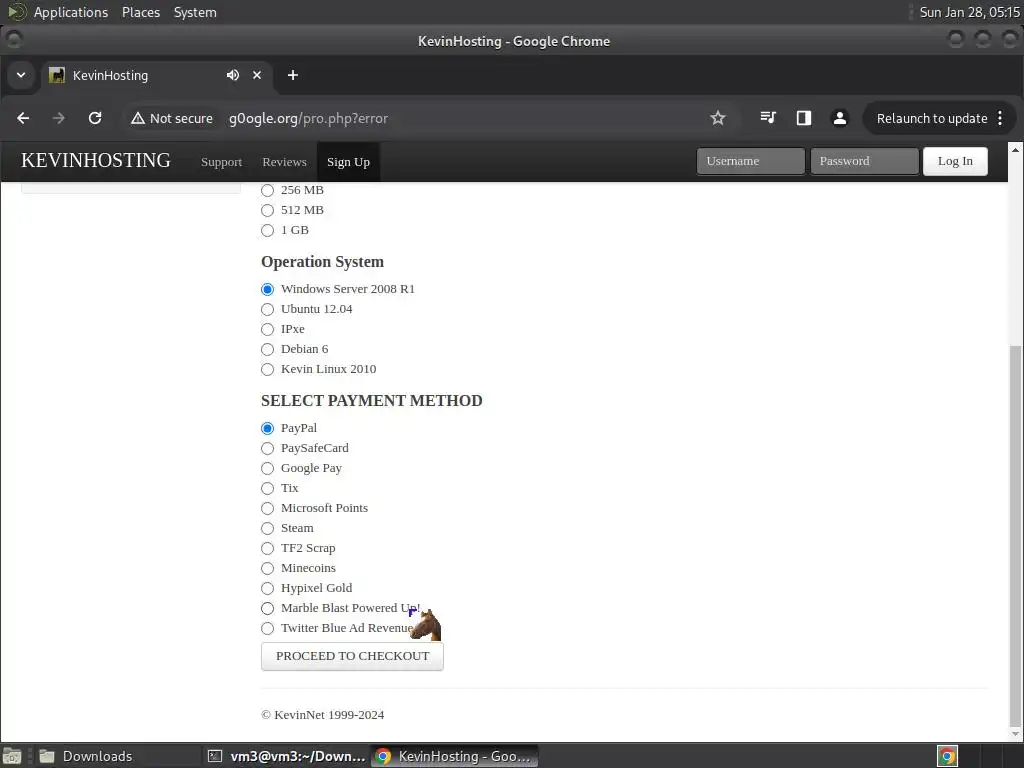1024x768 pixels.
Task: Choose PayPal payment method
Action: click(x=267, y=428)
